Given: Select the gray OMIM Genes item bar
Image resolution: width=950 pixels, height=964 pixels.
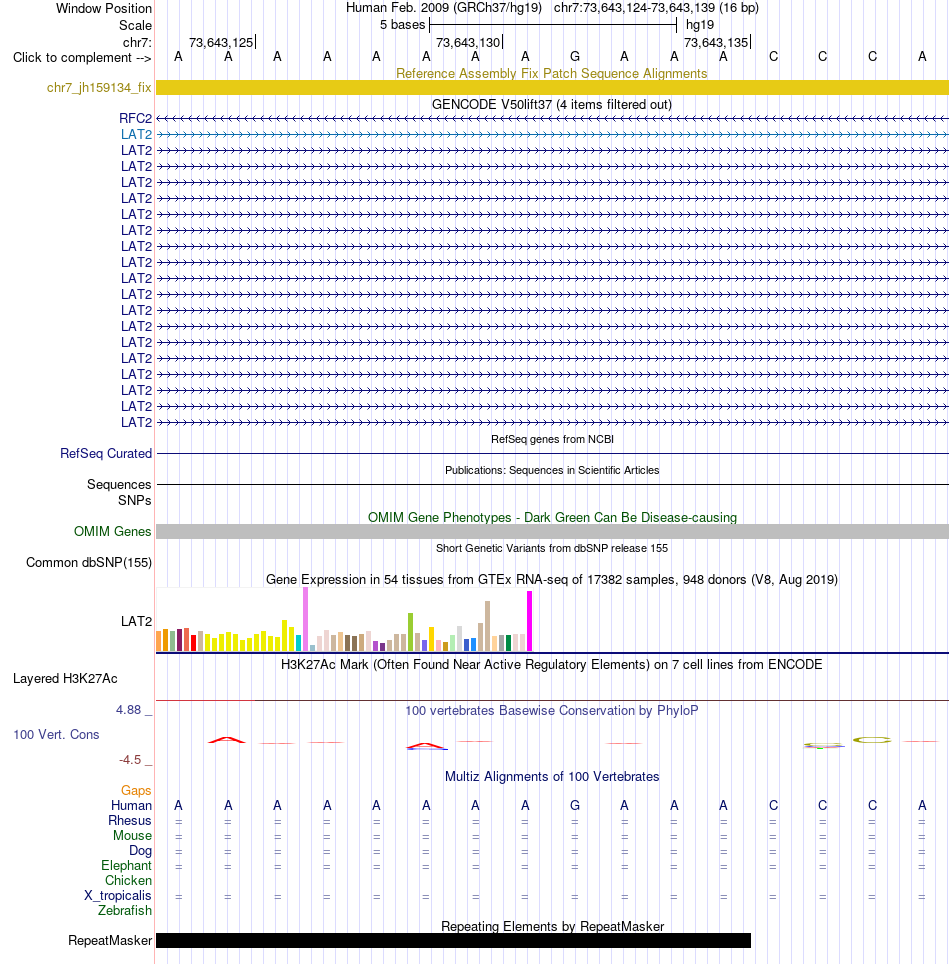Looking at the screenshot, I should click(x=552, y=532).
